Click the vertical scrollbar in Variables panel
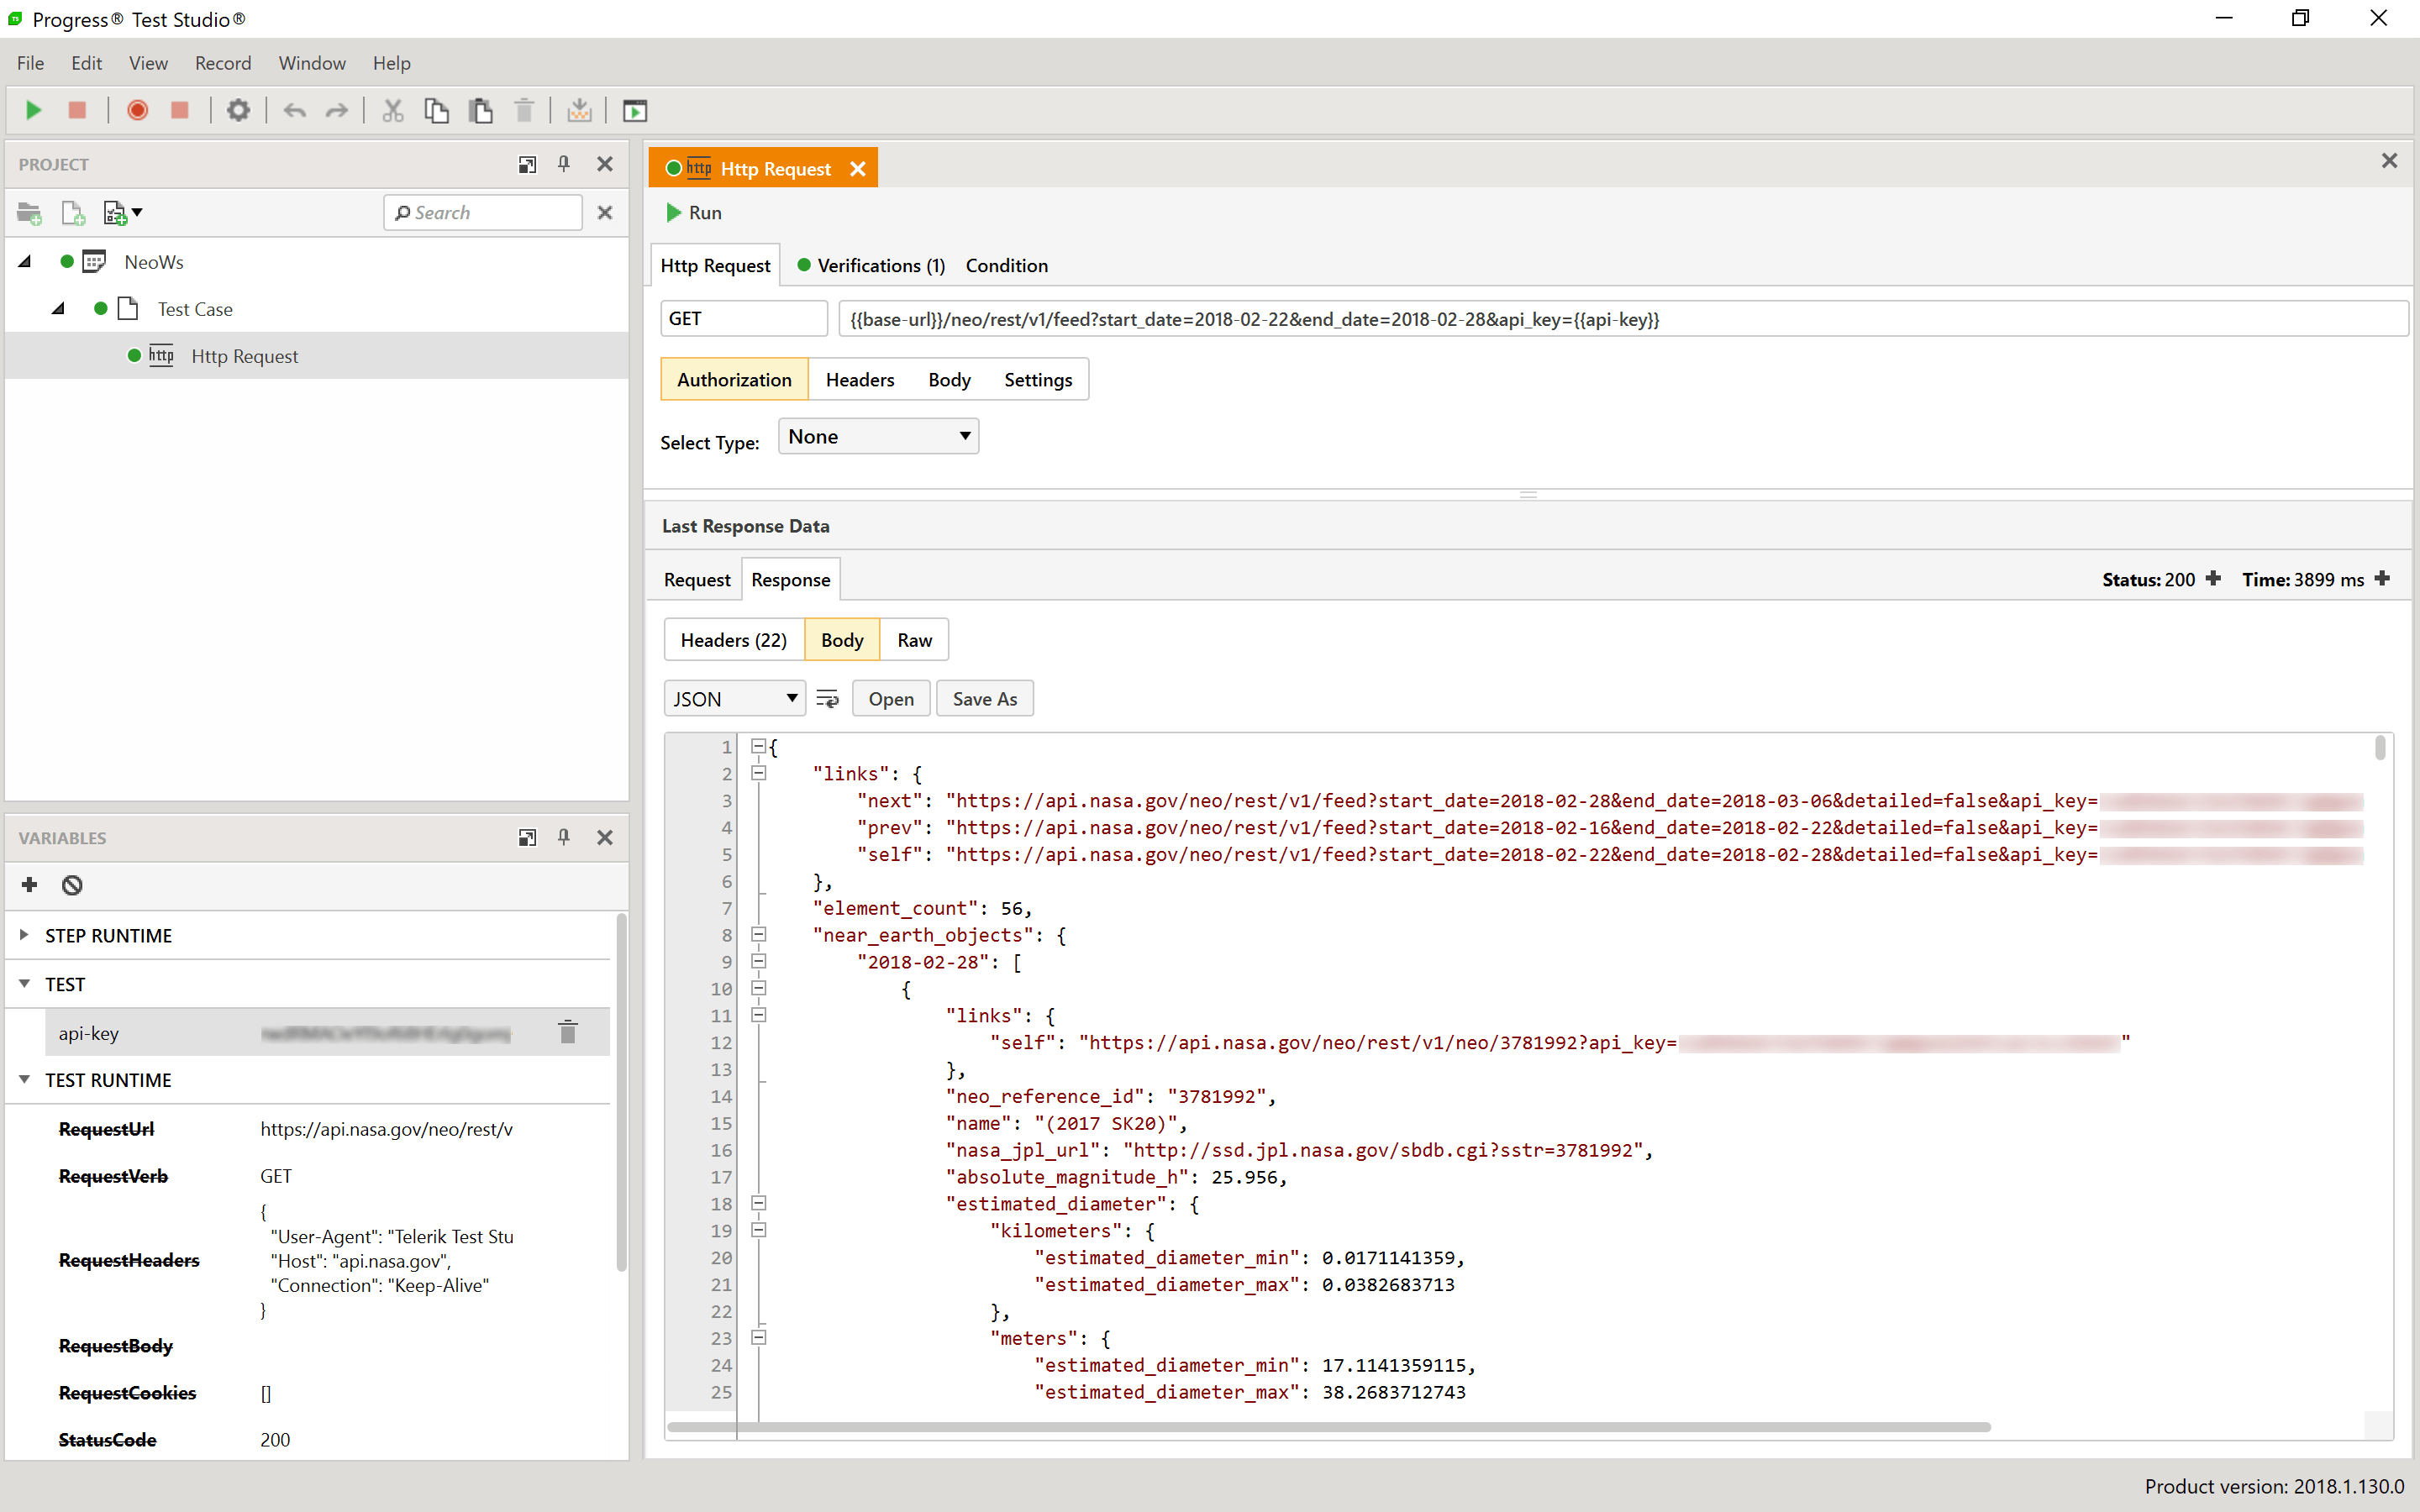The height and width of the screenshot is (1512, 2420). (x=621, y=1092)
